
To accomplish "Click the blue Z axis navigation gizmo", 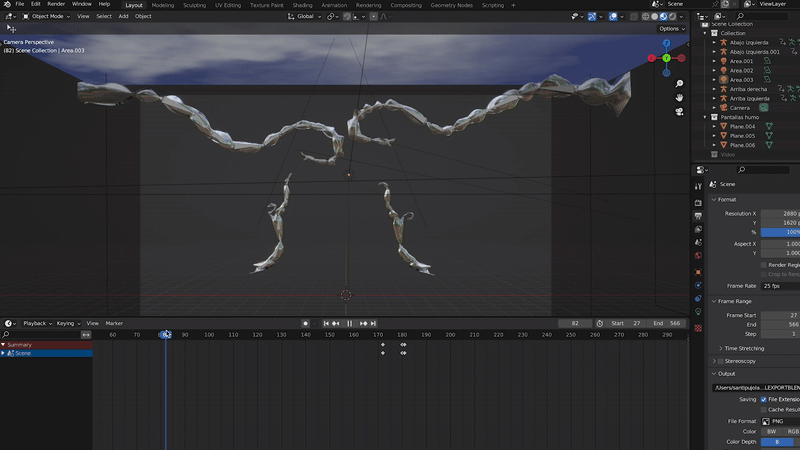I will [666, 44].
